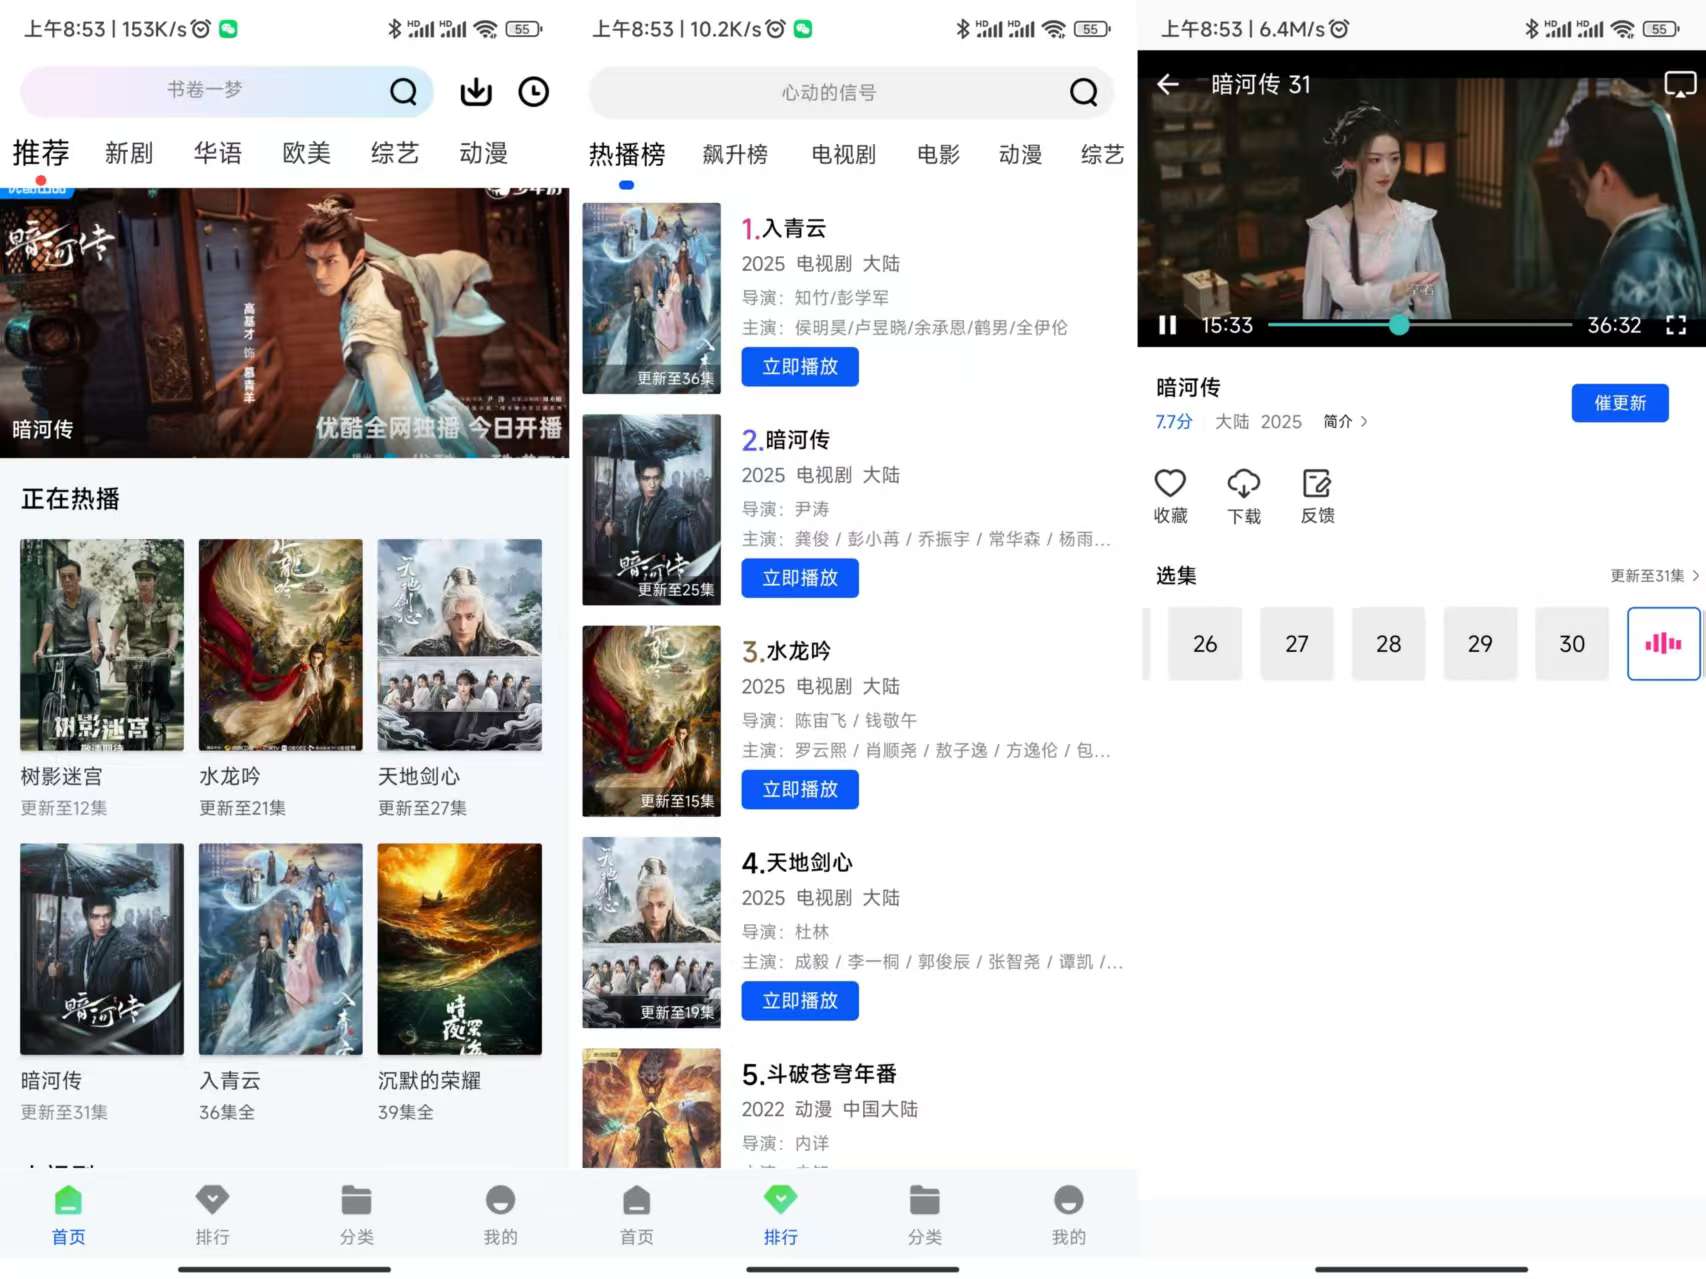Pause the playing video

pyautogui.click(x=1167, y=325)
